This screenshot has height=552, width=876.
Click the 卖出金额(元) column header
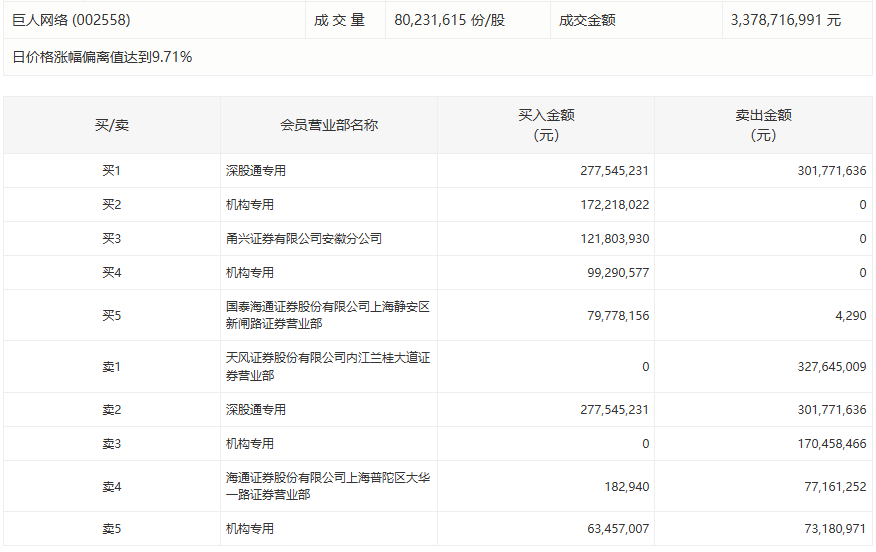click(764, 125)
